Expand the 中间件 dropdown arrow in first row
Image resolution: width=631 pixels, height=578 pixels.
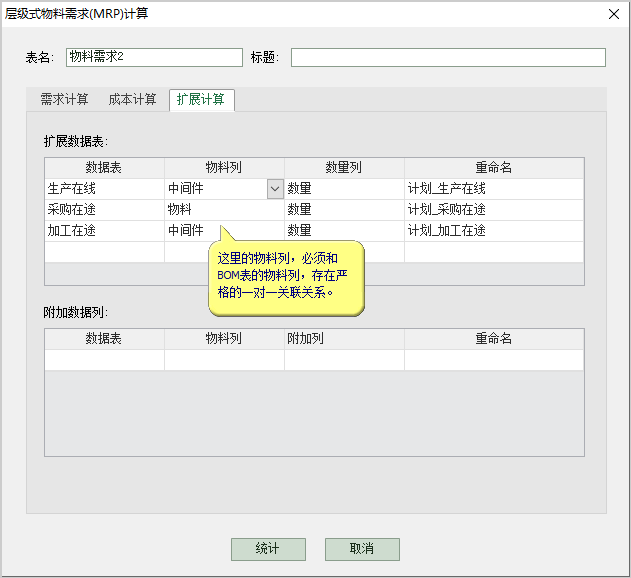click(274, 188)
